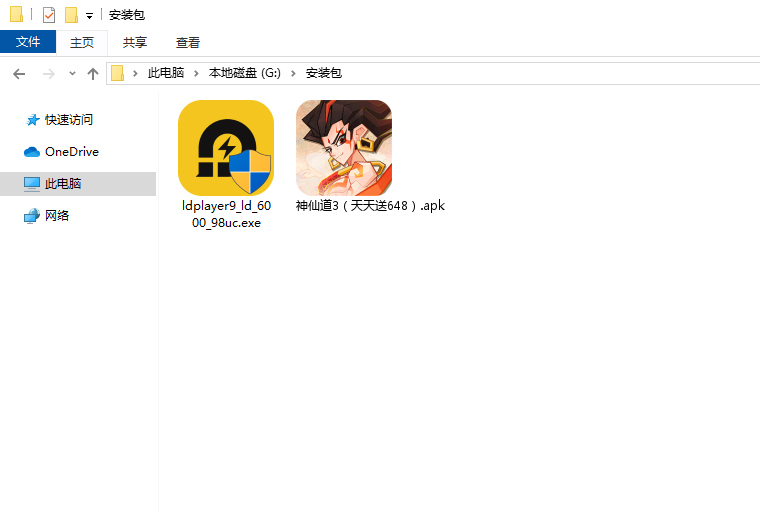This screenshot has width=760, height=512.
Task: Switch to the 查看 ribbon tab
Action: point(188,42)
